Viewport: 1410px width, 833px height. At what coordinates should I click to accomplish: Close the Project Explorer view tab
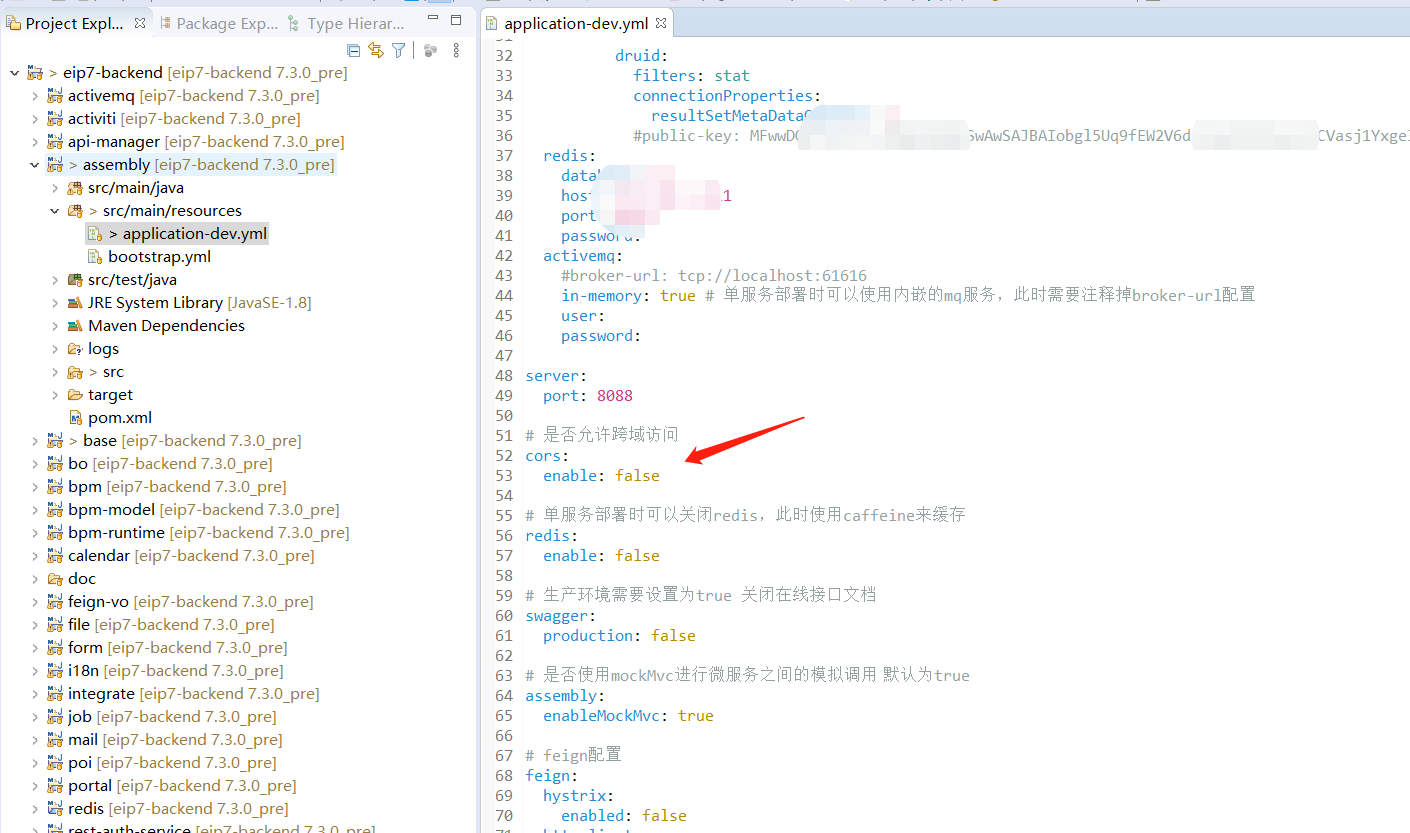140,23
